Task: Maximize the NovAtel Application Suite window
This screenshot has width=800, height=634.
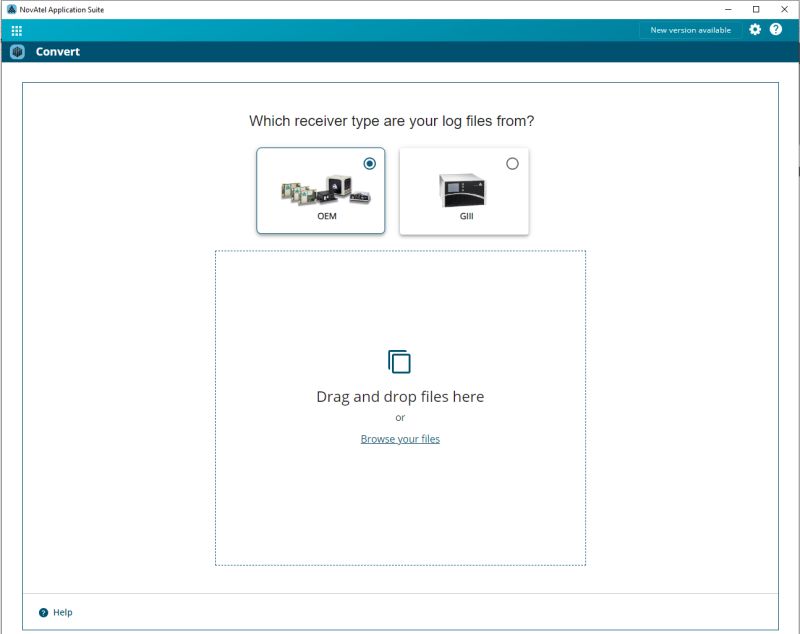Action: pyautogui.click(x=756, y=9)
